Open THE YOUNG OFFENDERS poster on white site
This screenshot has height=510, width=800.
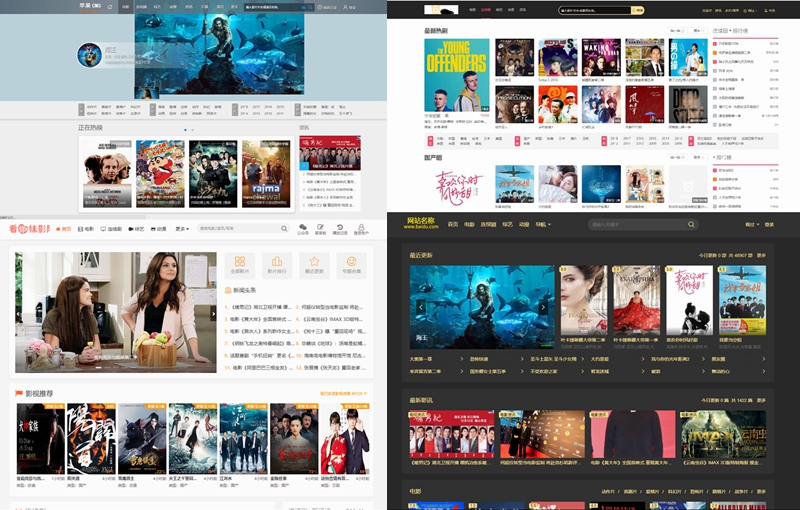tap(457, 75)
